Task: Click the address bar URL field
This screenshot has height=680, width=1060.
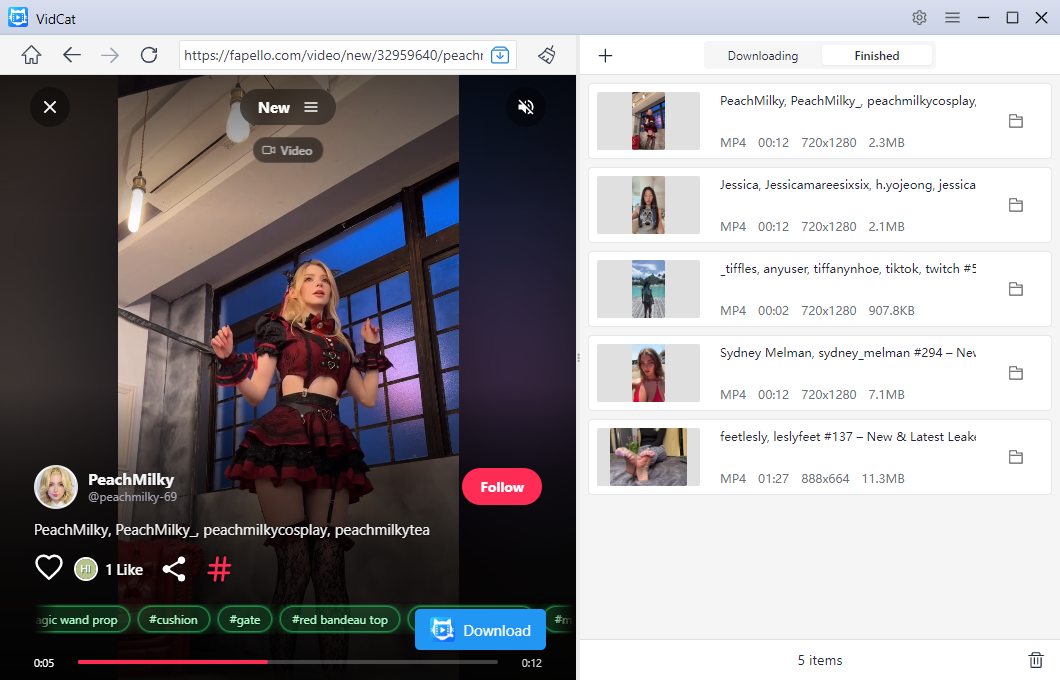Action: [334, 55]
